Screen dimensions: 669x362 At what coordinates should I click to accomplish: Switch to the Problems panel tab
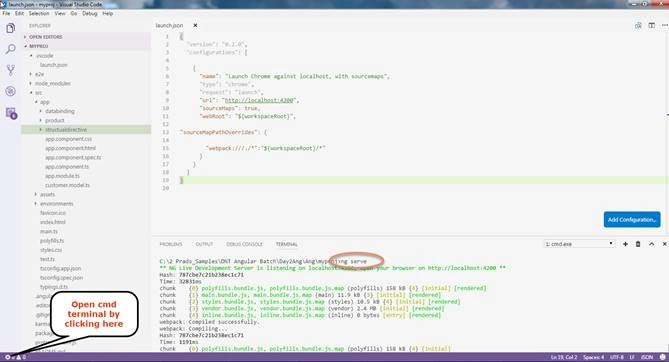coord(171,244)
